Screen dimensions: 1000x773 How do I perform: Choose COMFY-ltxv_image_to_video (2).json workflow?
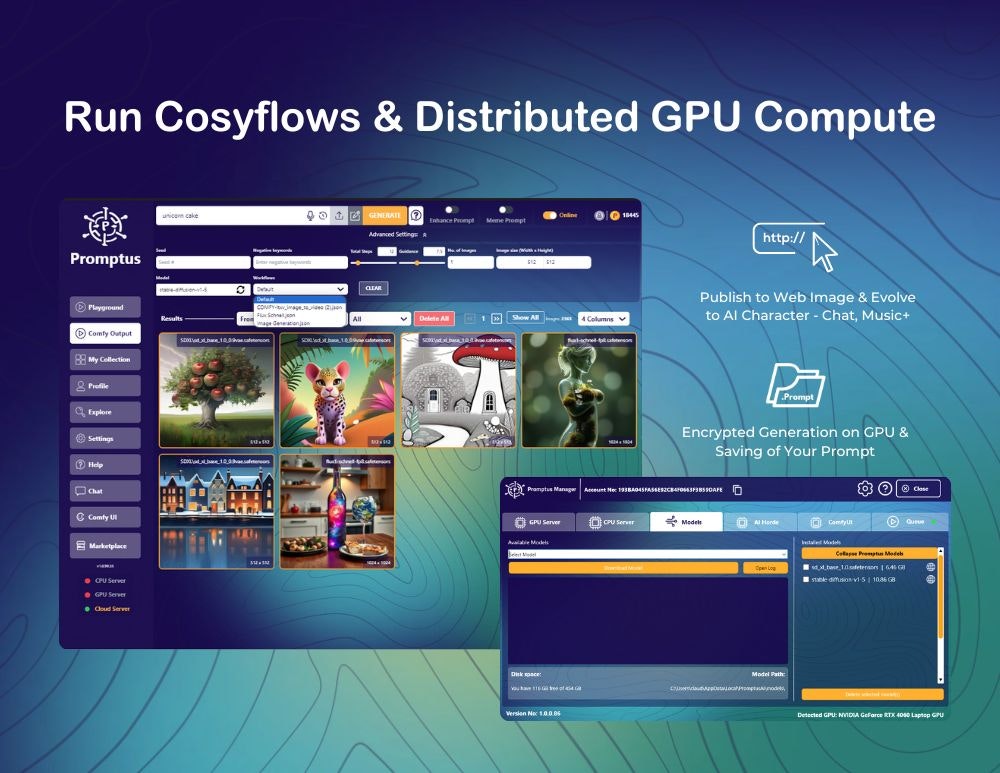(x=300, y=307)
